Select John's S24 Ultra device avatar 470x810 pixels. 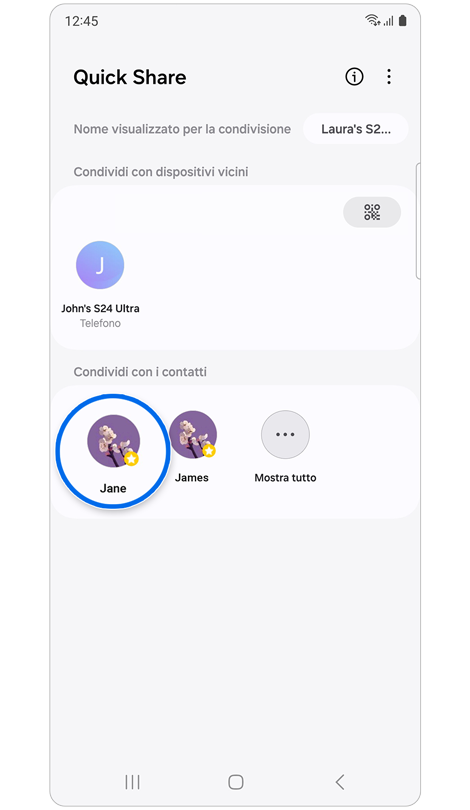click(100, 265)
